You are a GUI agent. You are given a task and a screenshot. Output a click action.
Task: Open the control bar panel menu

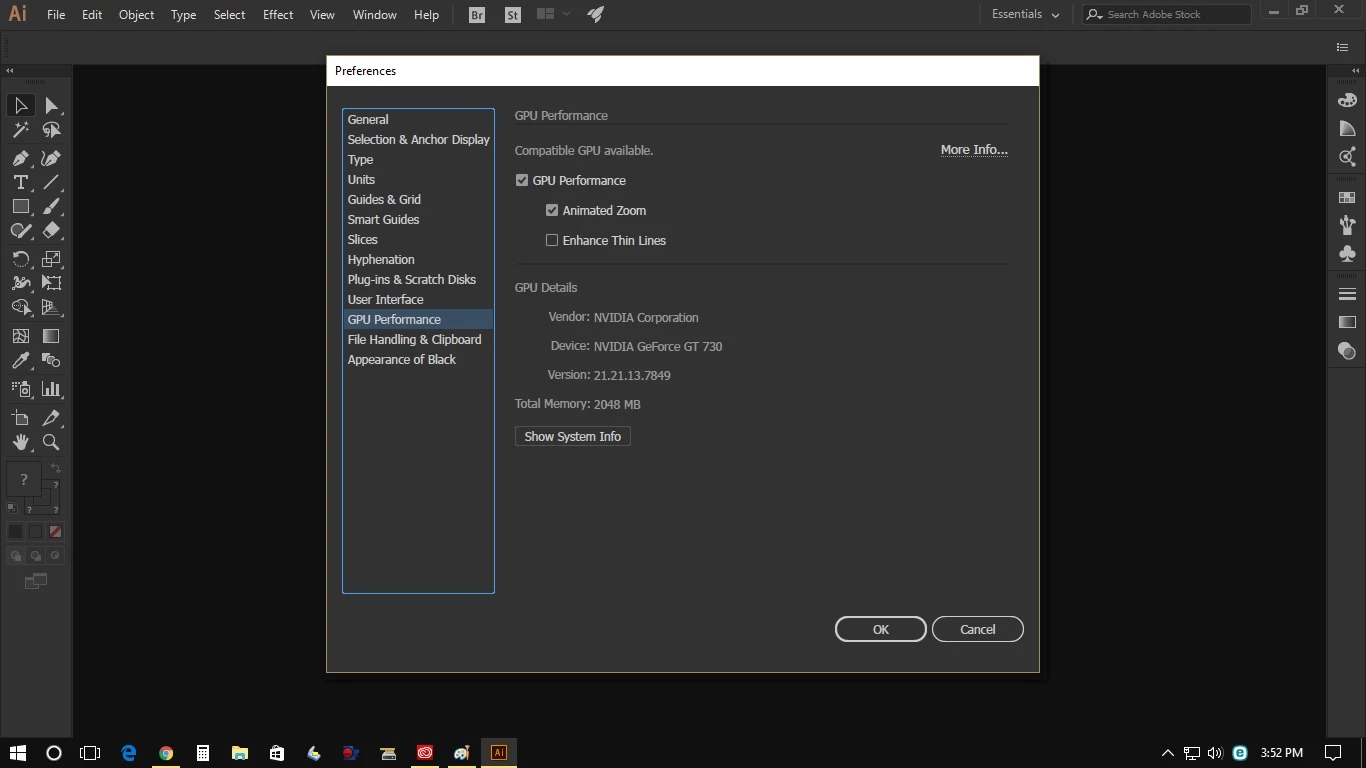1343,47
